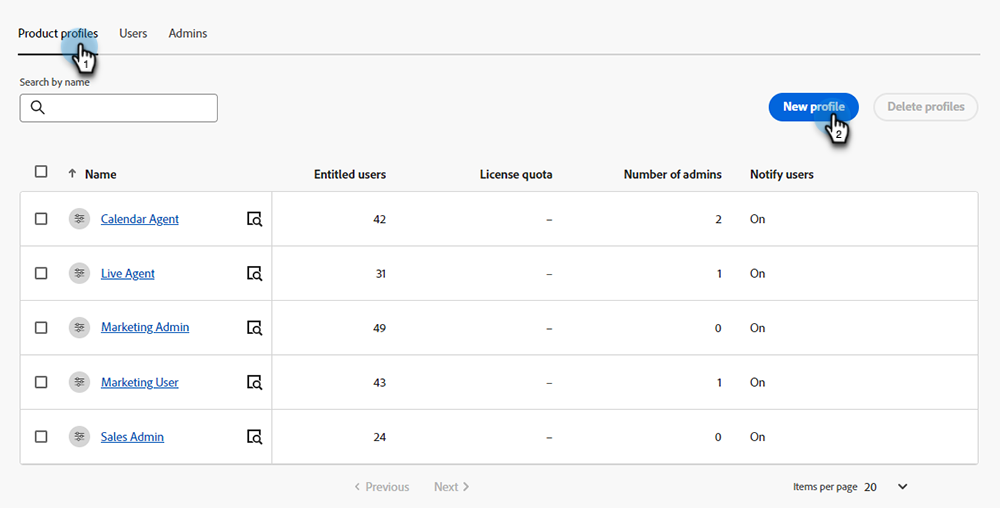1000x508 pixels.
Task: Select the Marketing User row checkbox
Action: [41, 382]
